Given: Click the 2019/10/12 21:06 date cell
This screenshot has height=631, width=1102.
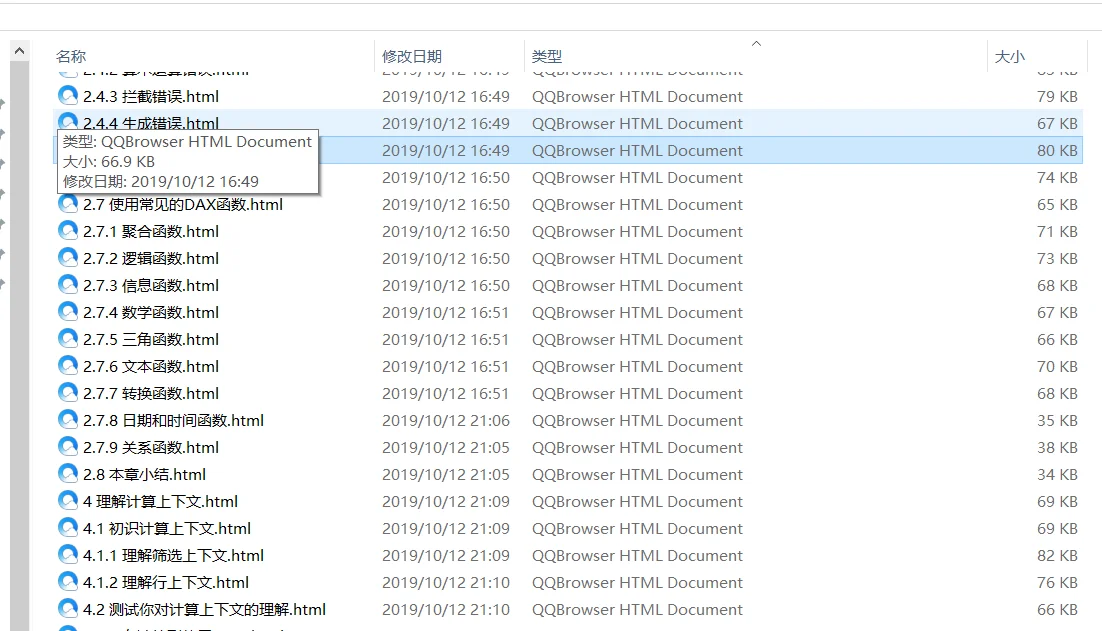Looking at the screenshot, I should 446,420.
